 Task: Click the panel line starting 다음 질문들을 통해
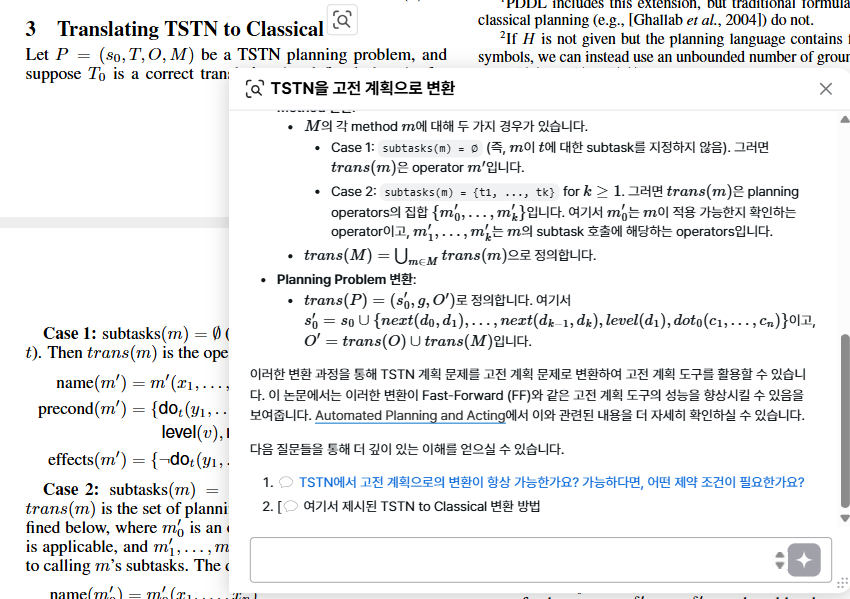(x=407, y=449)
